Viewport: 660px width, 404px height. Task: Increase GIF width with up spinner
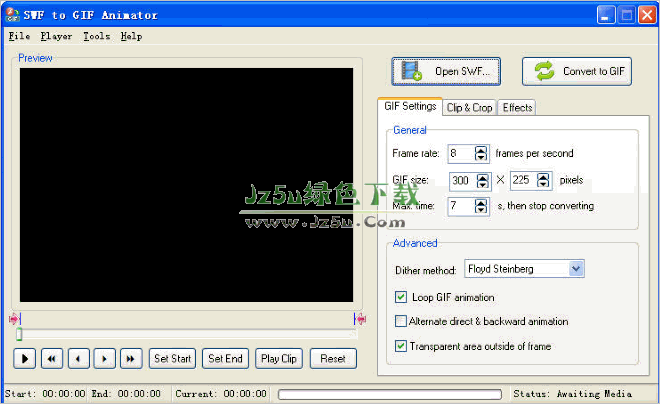482,178
